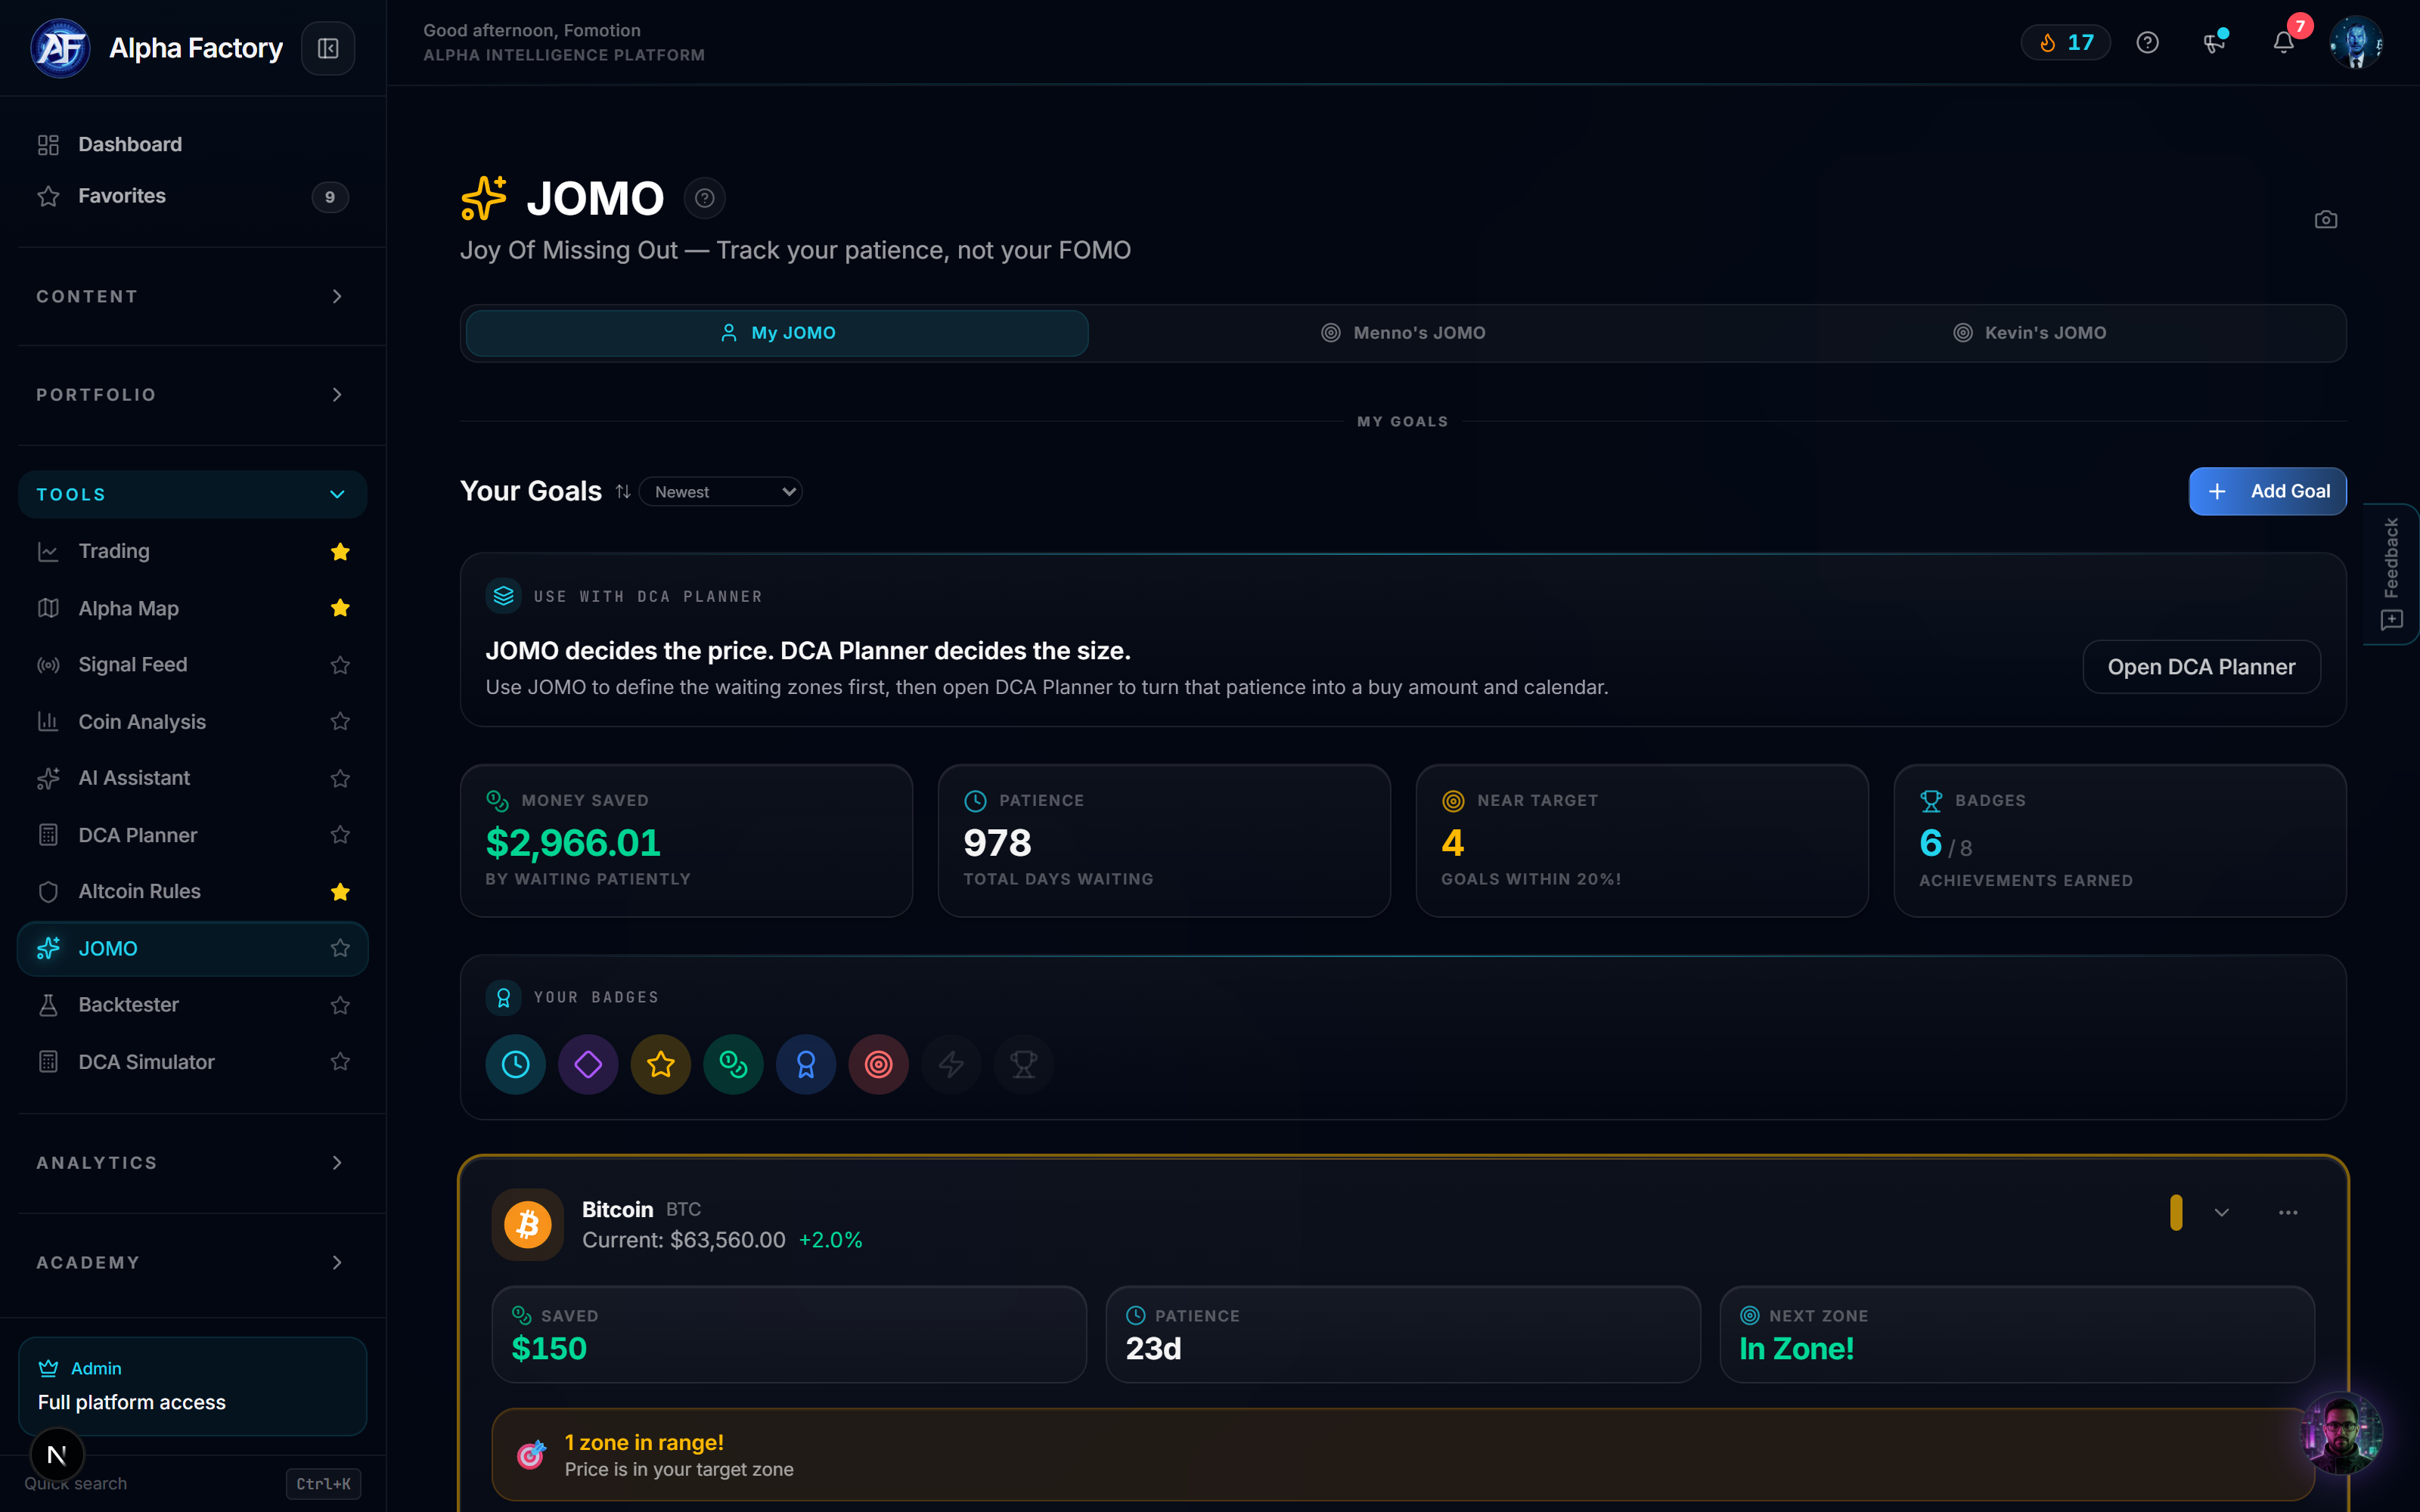
Task: Toggle favorite star for DCA Simulator
Action: click(340, 1062)
